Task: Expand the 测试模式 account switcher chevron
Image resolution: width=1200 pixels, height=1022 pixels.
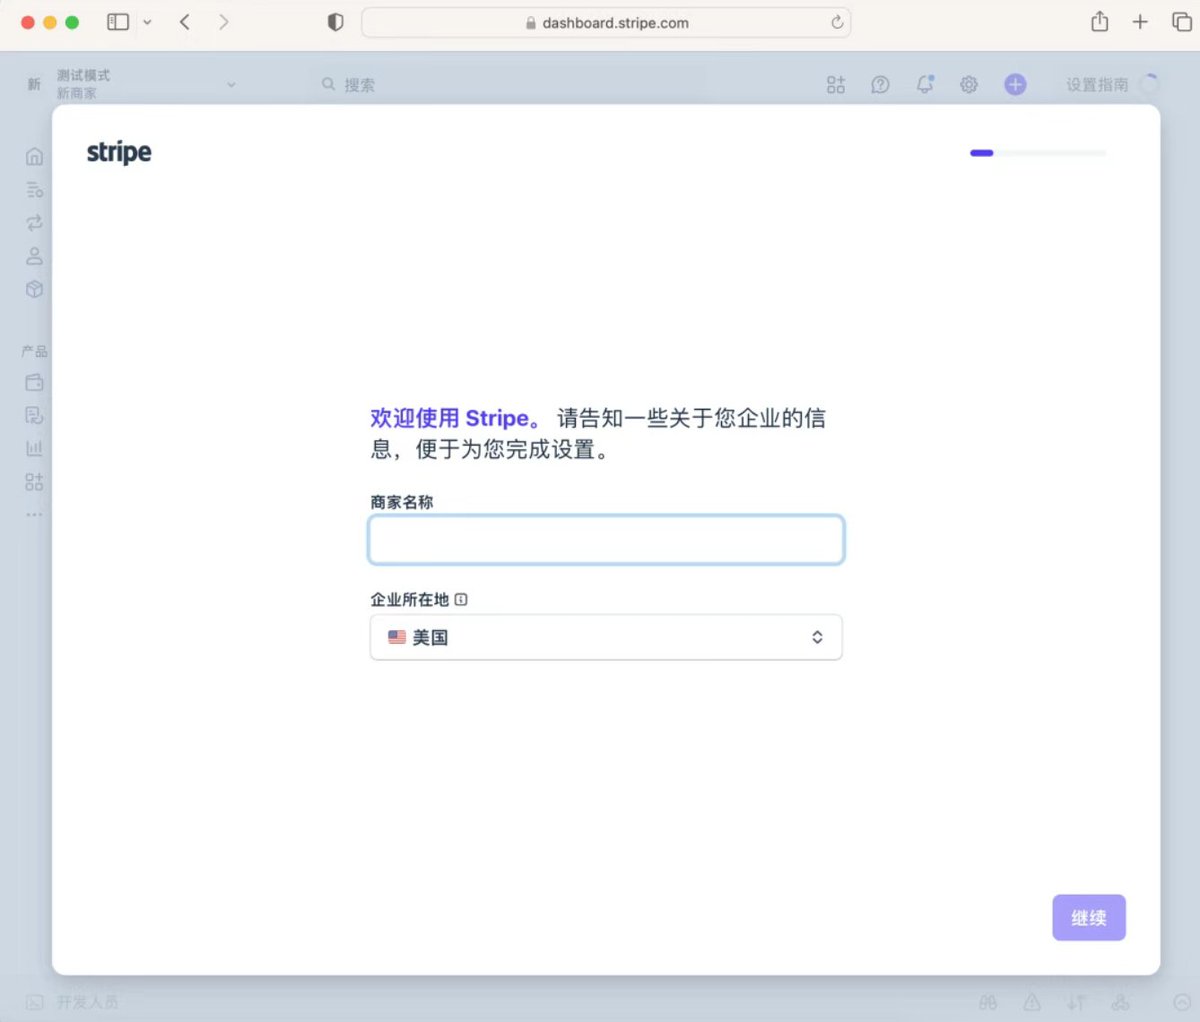Action: (x=231, y=85)
